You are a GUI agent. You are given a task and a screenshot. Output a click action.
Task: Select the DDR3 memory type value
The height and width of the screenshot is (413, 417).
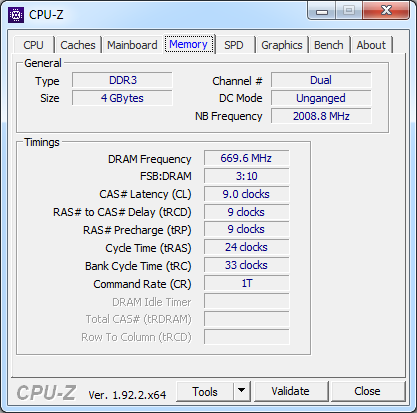[122, 80]
